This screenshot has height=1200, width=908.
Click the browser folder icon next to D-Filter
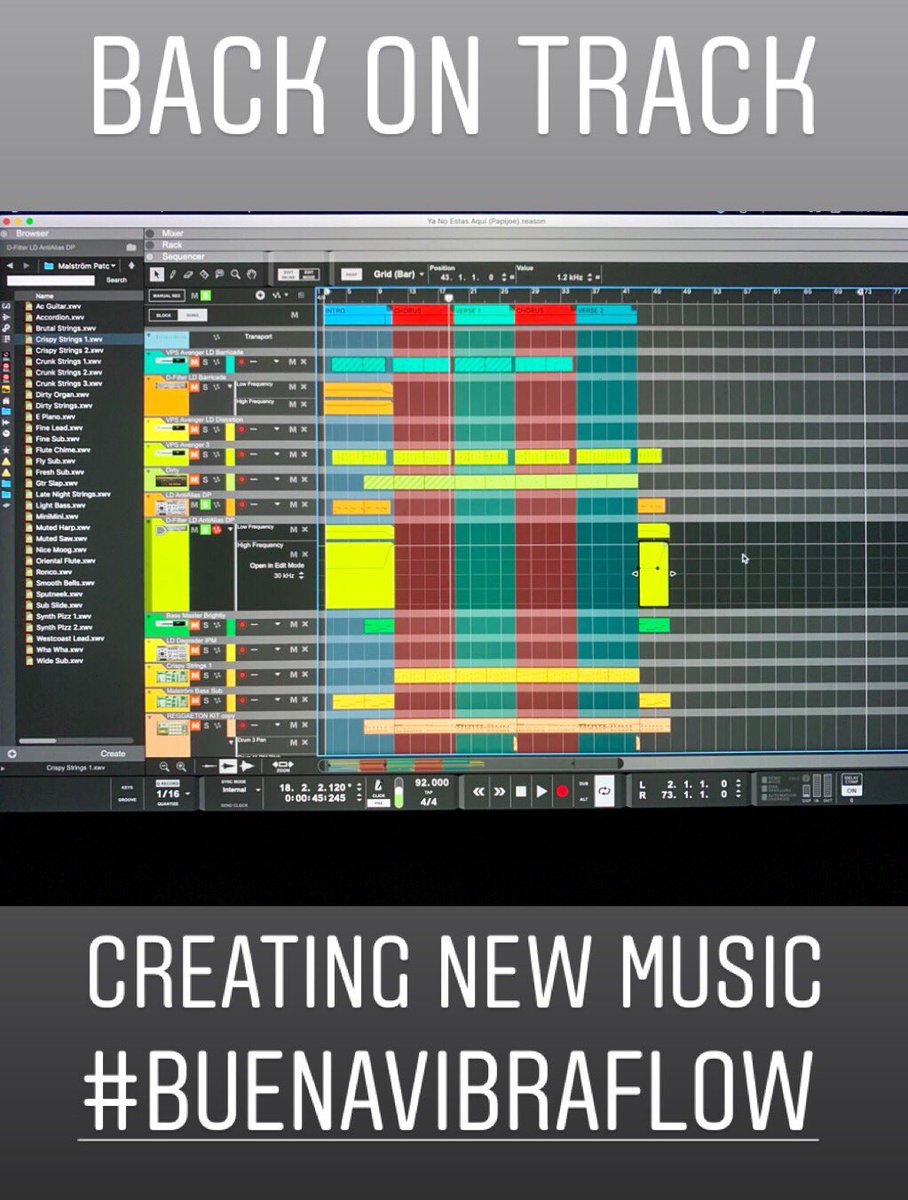click(x=131, y=247)
